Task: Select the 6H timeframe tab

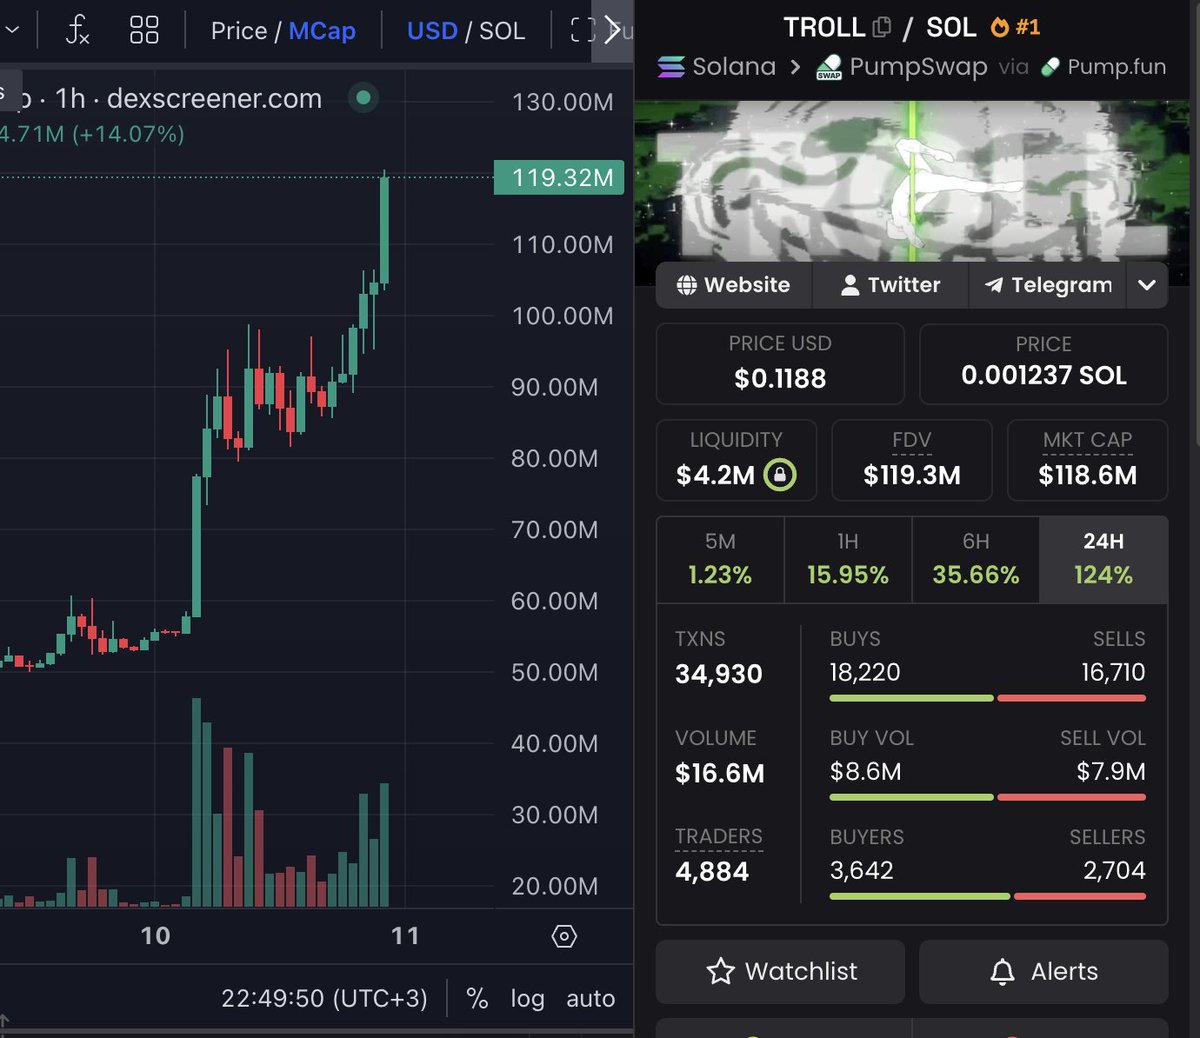Action: pyautogui.click(x=976, y=559)
